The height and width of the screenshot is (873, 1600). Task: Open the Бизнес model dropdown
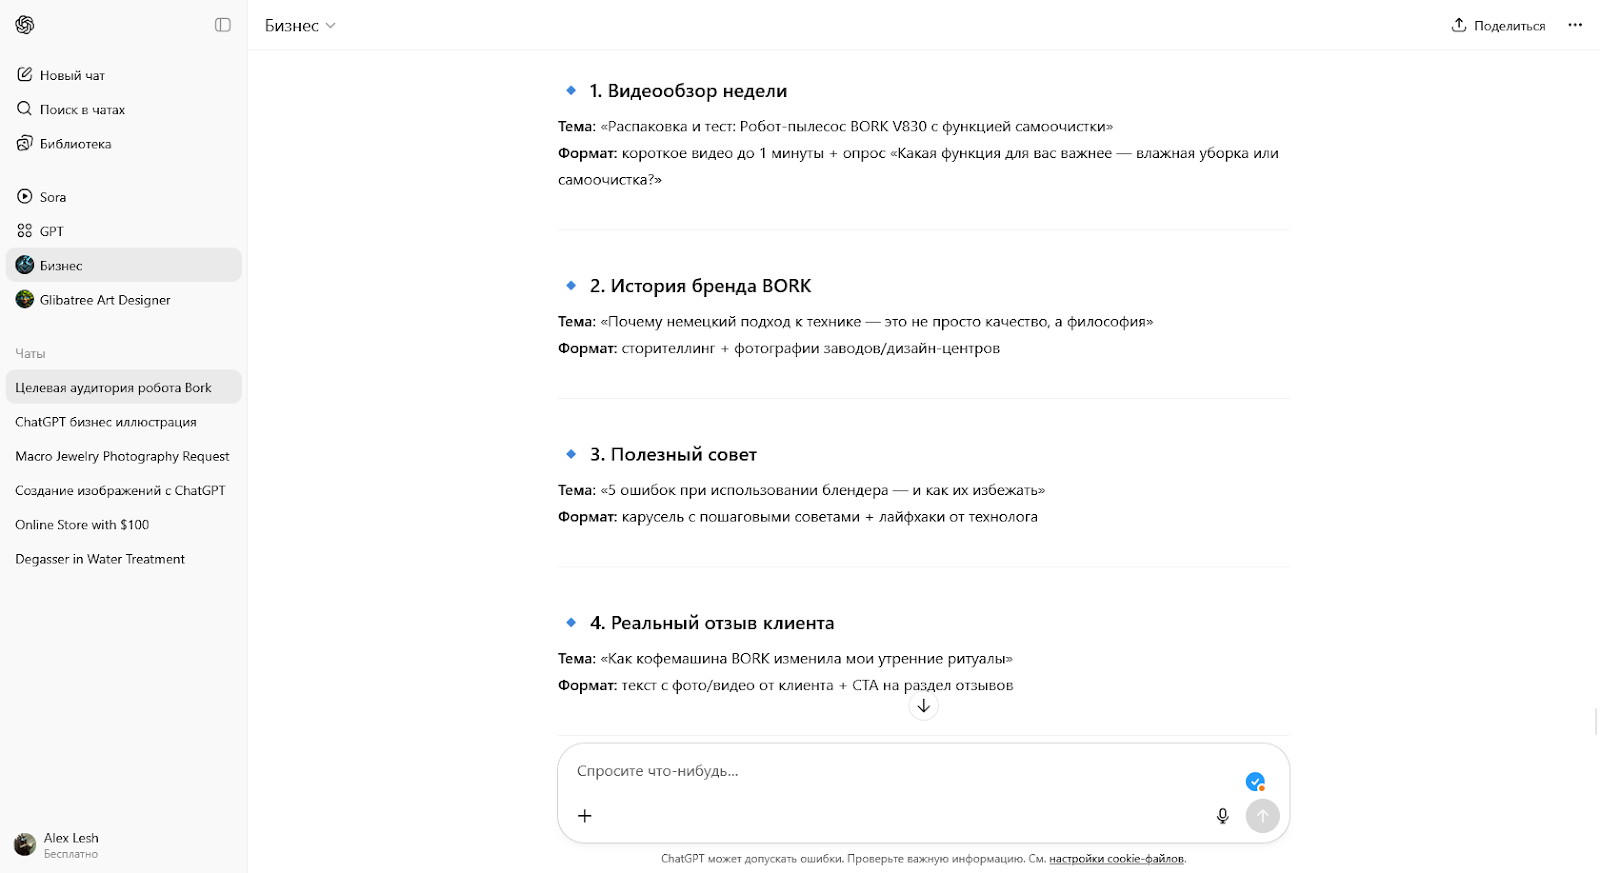coord(300,26)
